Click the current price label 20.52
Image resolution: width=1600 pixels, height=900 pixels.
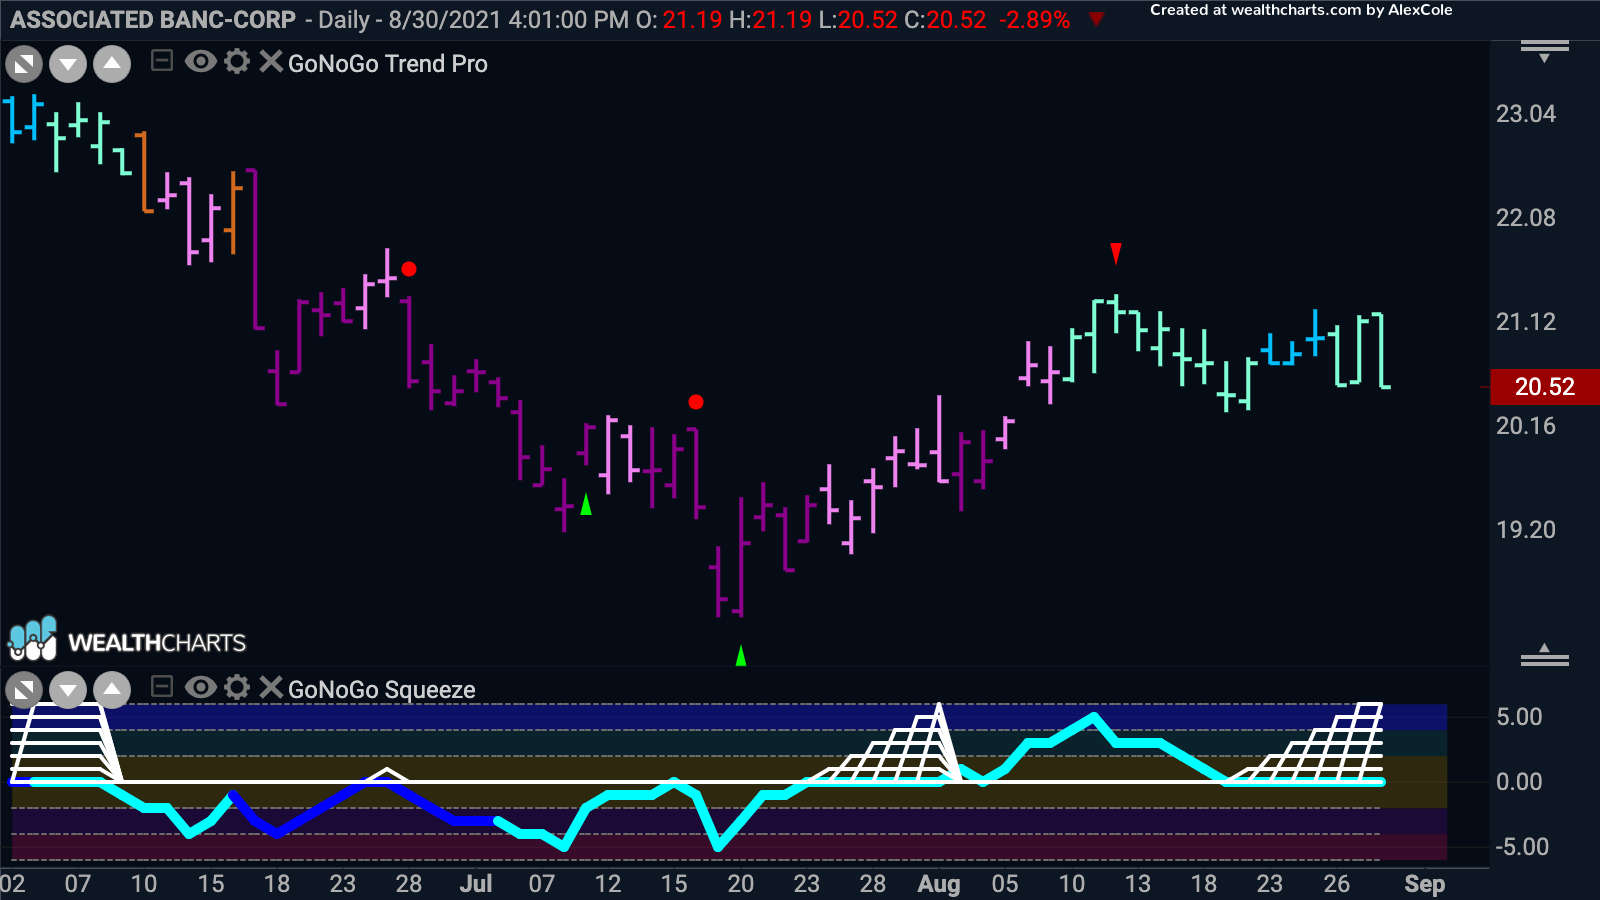click(1544, 387)
